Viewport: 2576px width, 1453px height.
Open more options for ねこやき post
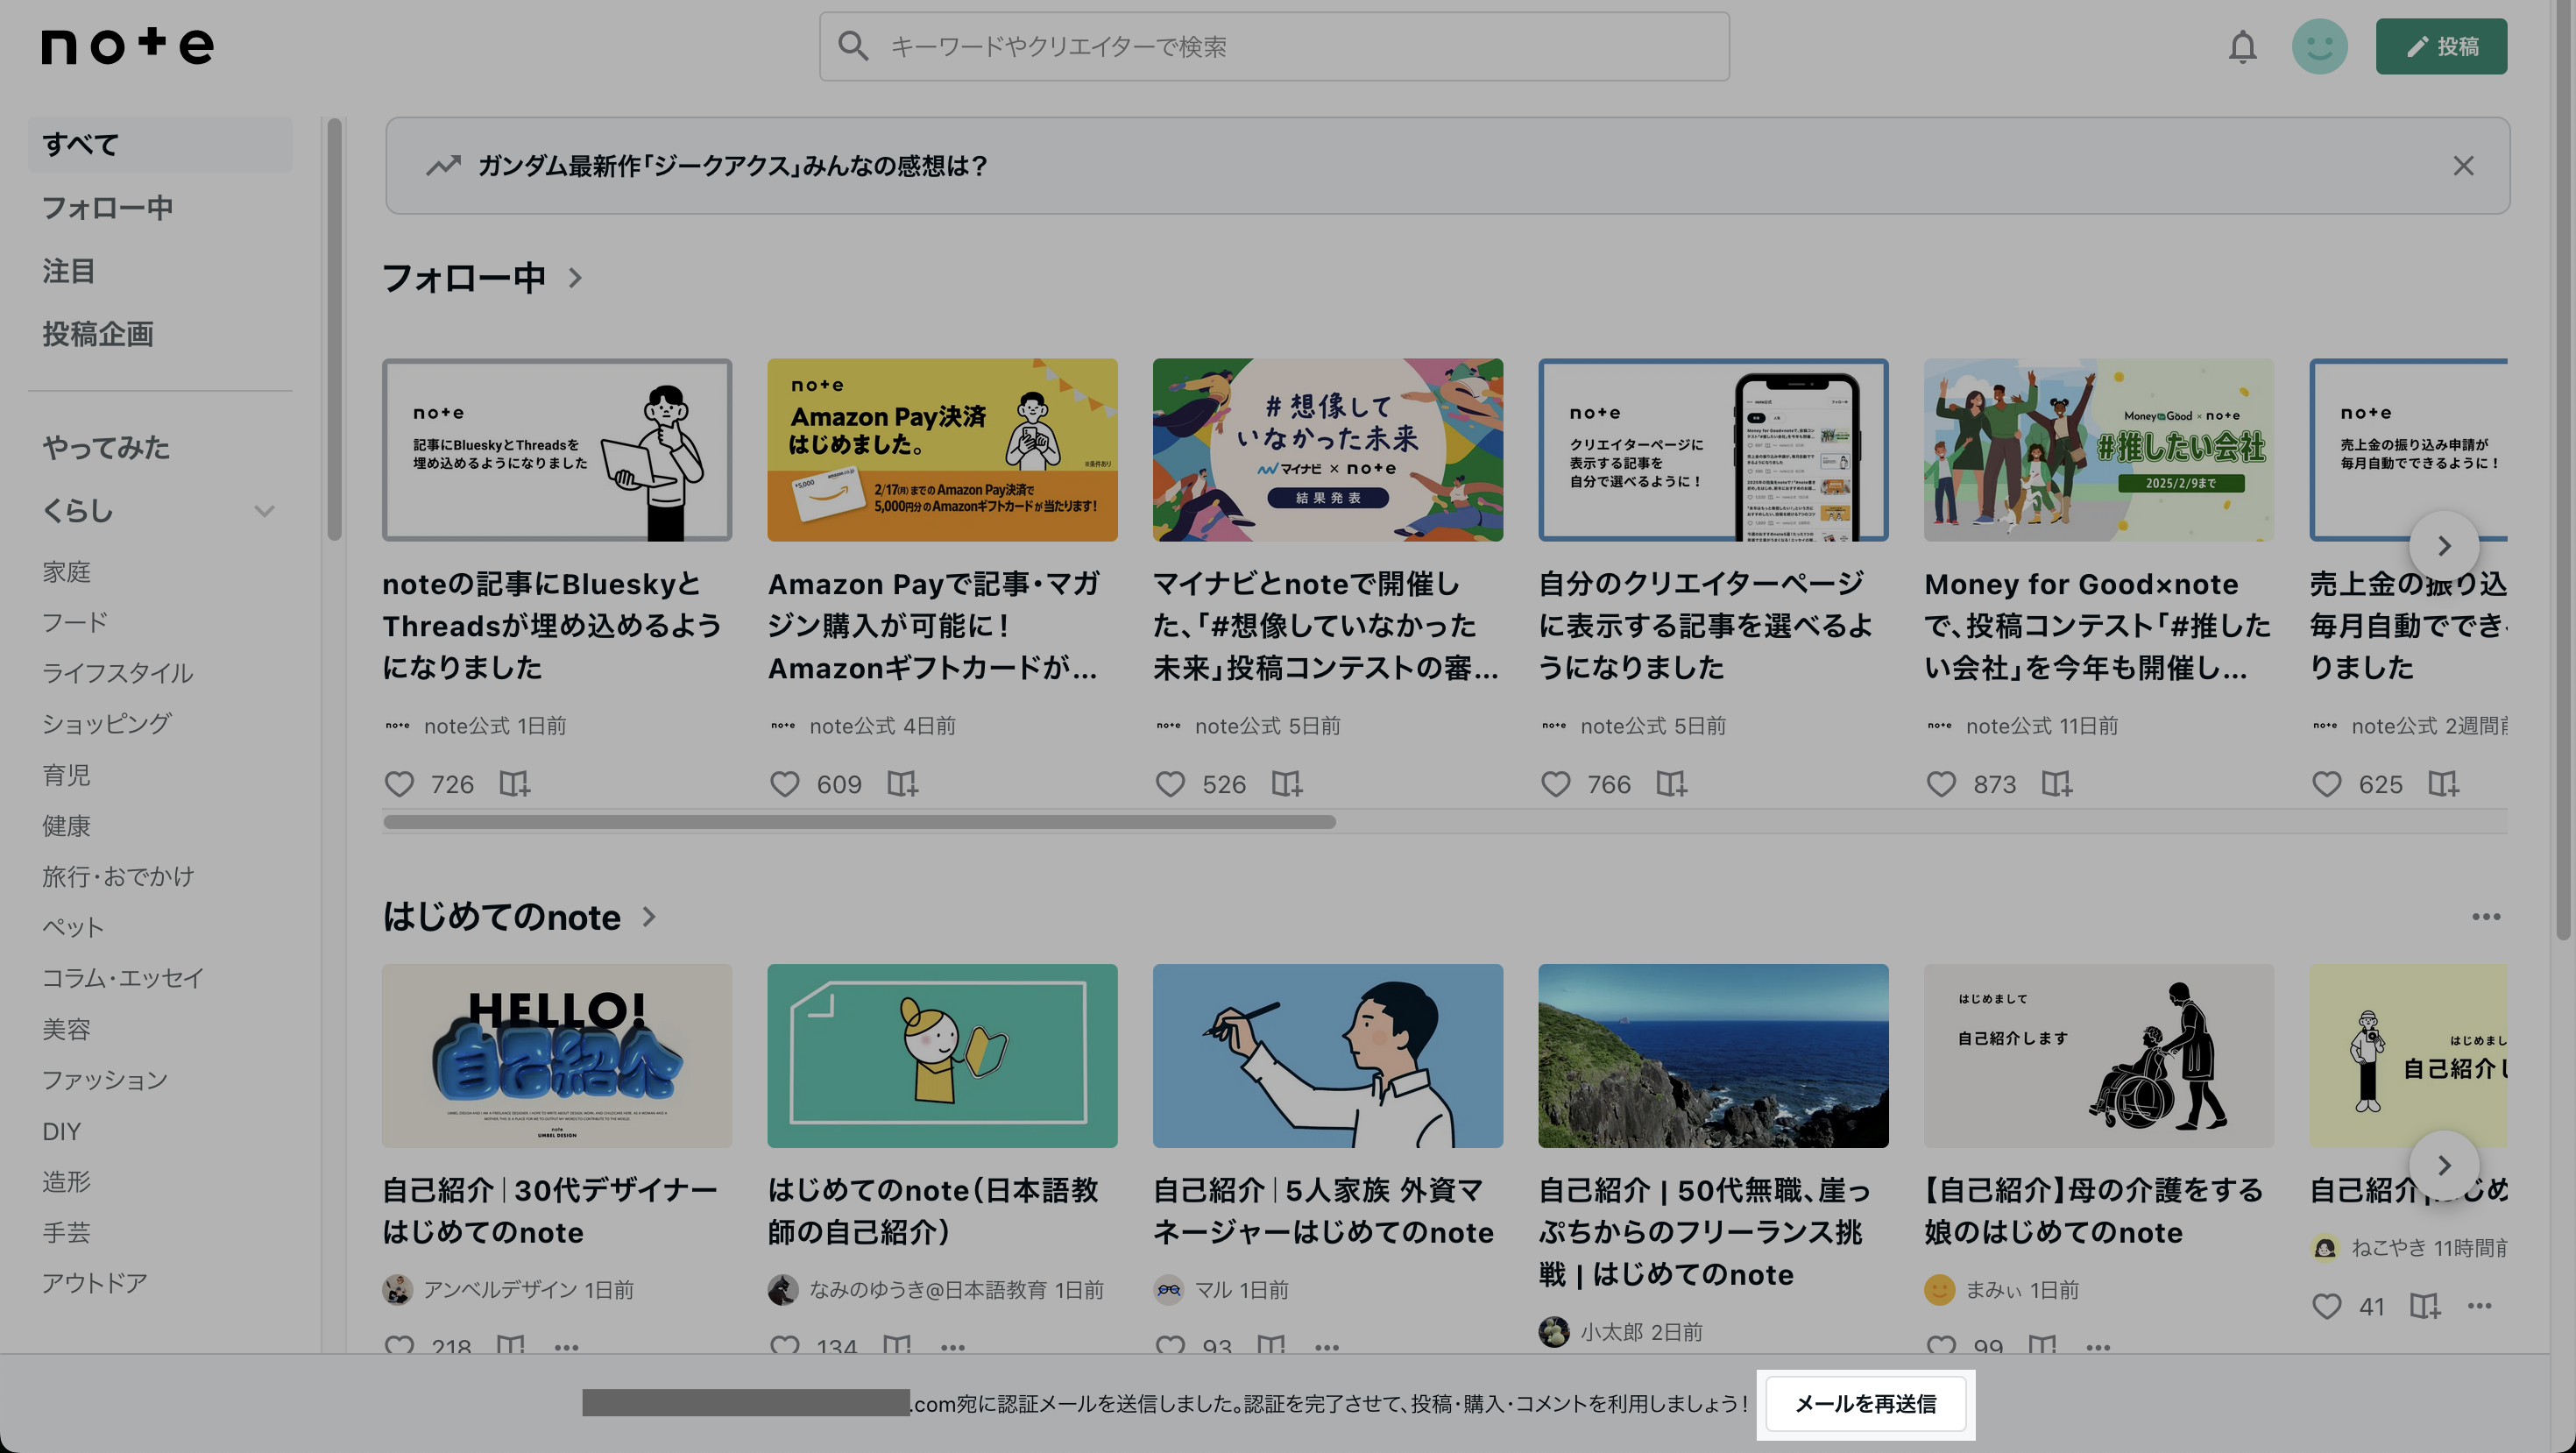tap(2479, 1306)
